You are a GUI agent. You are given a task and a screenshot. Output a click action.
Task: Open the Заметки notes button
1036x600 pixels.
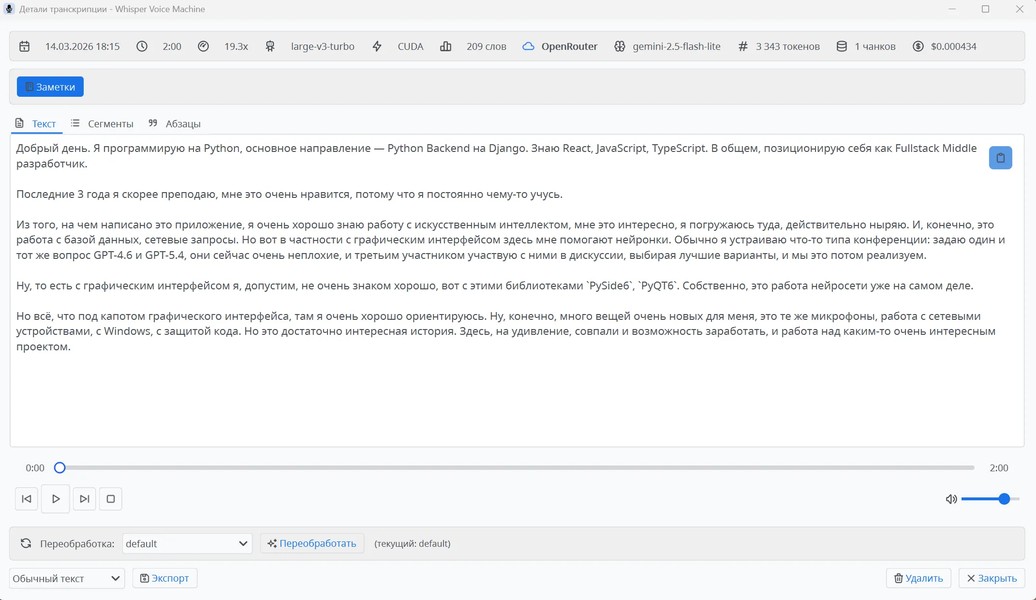50,87
